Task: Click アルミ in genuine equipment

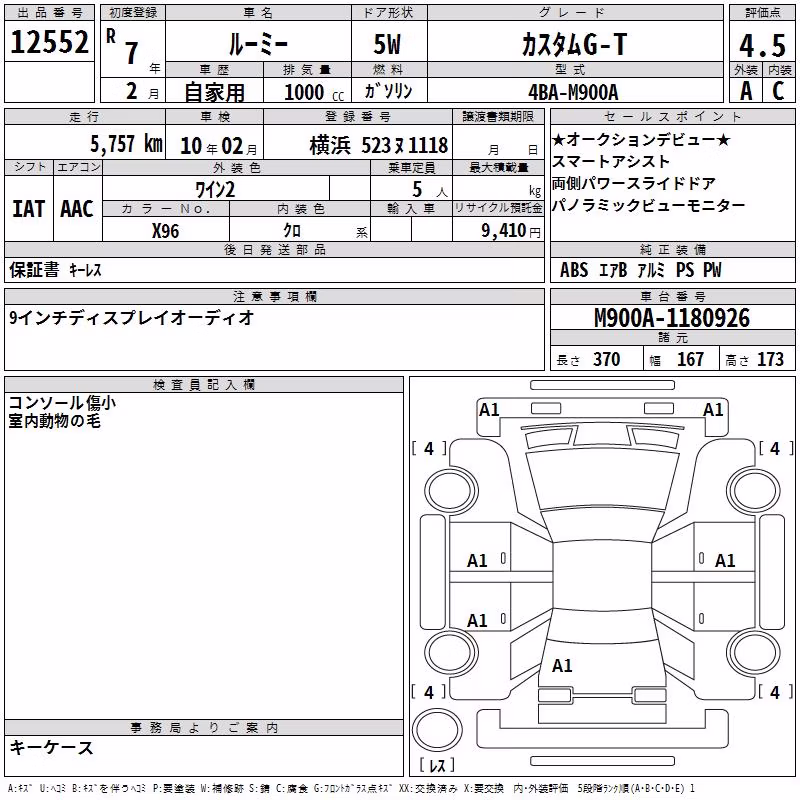Action: tap(651, 270)
